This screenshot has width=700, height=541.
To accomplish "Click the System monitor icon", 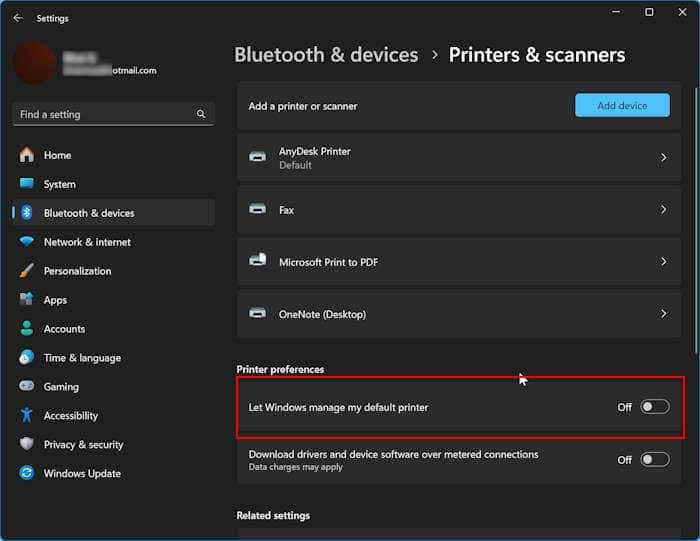I will (x=27, y=183).
